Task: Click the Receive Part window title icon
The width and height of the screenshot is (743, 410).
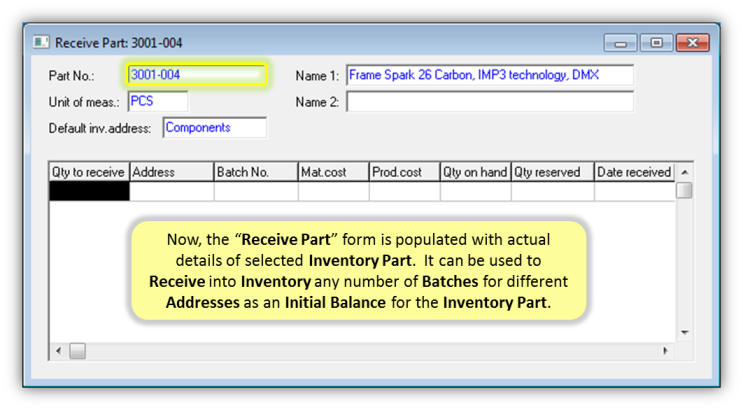Action: (x=41, y=43)
